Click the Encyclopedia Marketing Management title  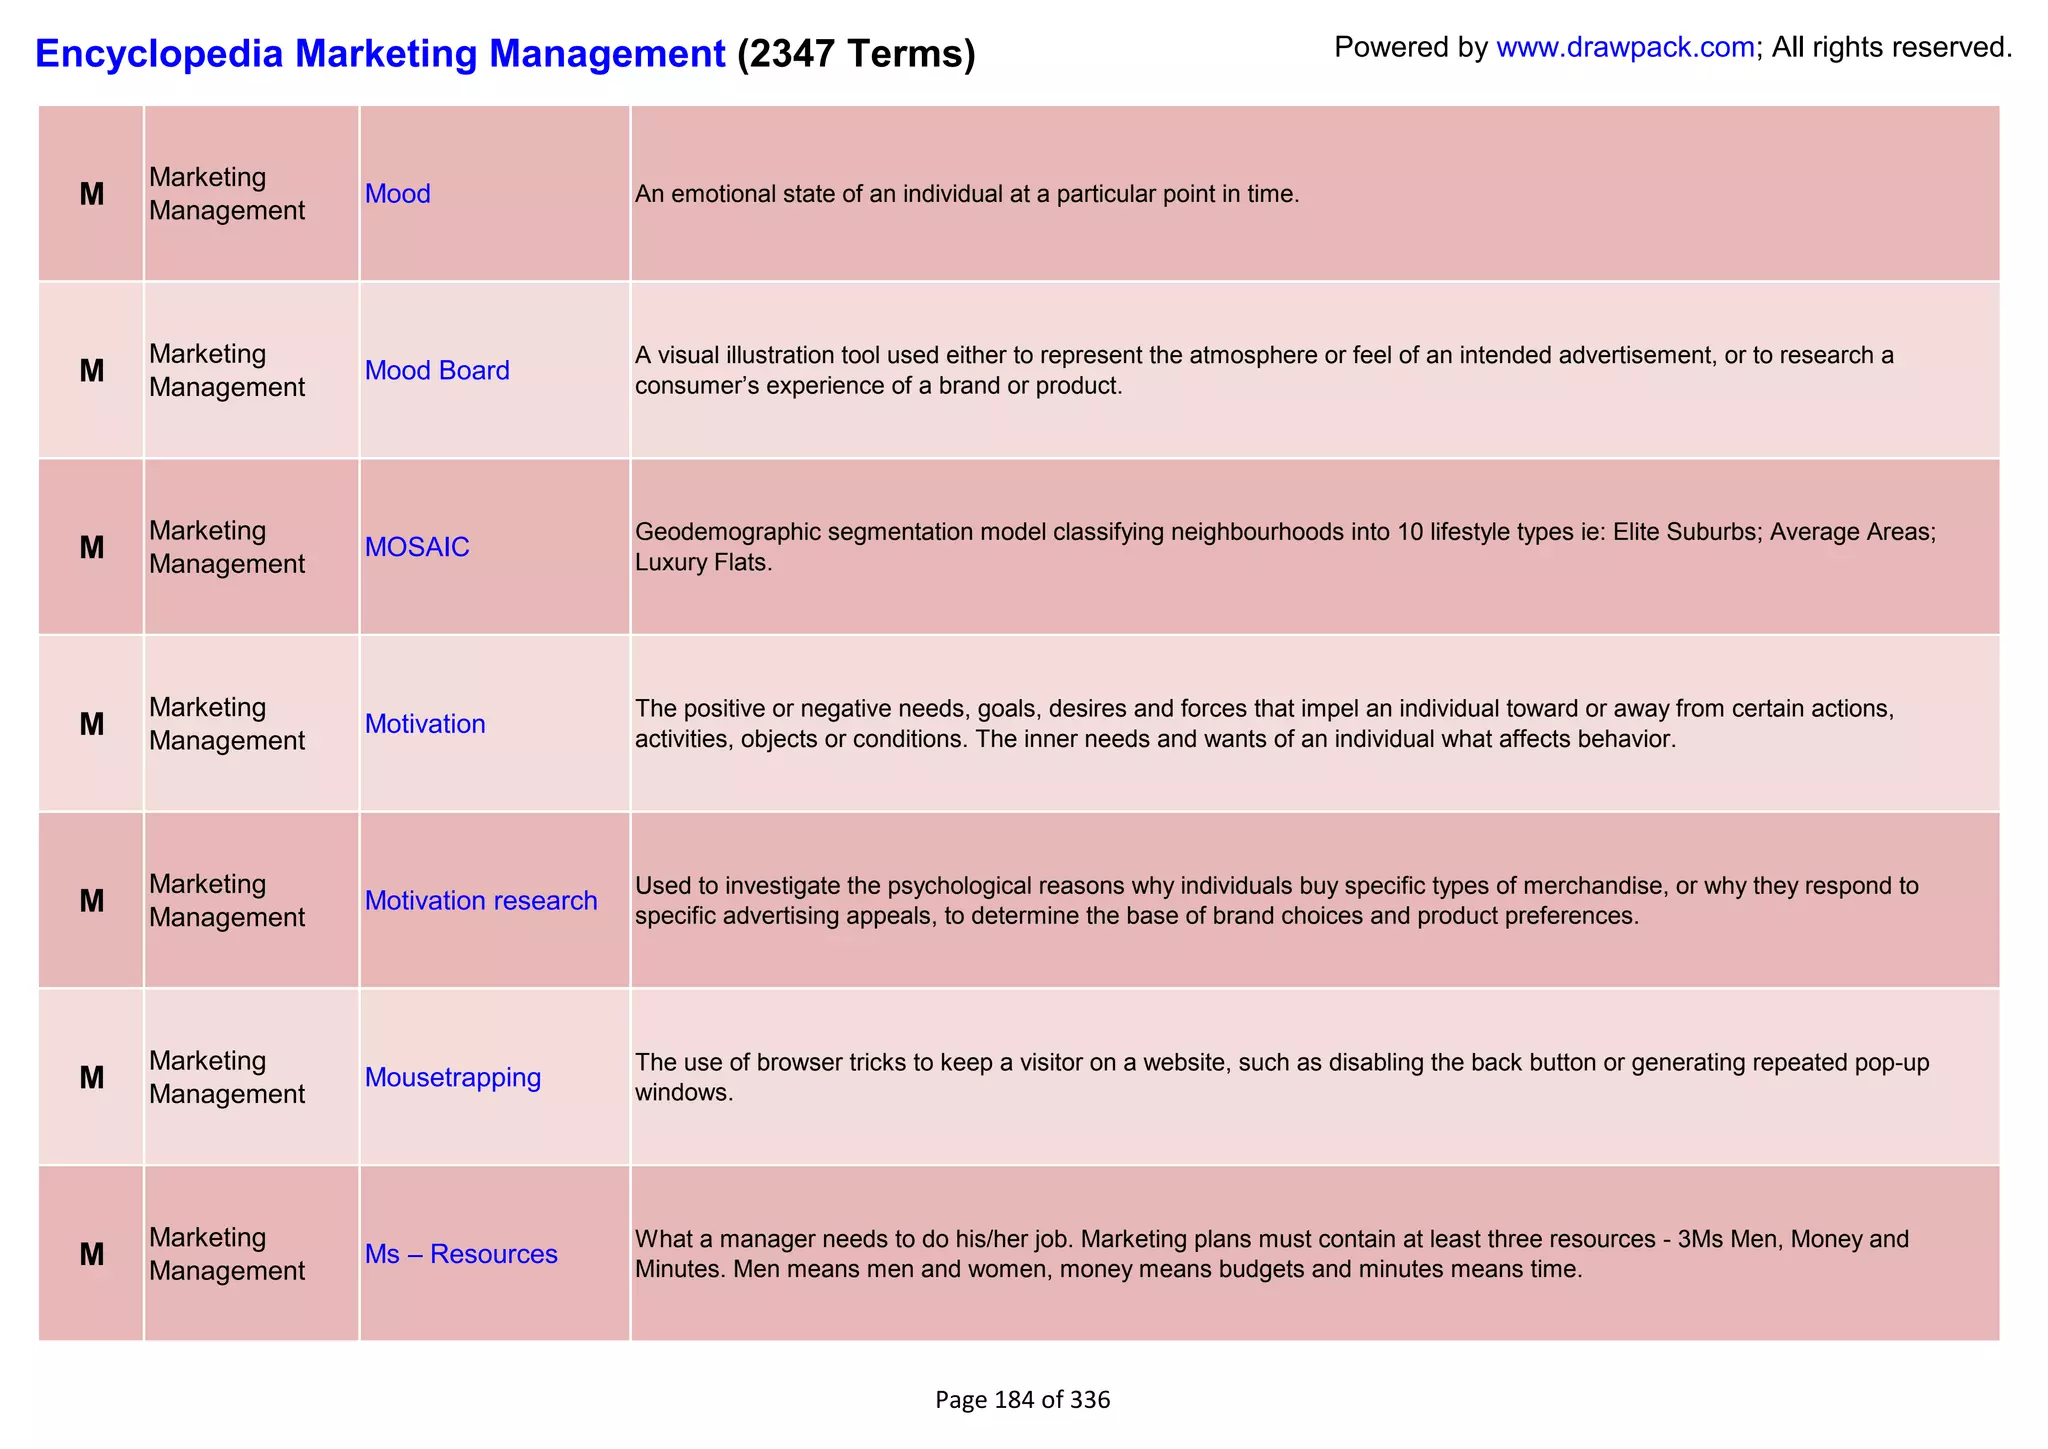(x=380, y=53)
